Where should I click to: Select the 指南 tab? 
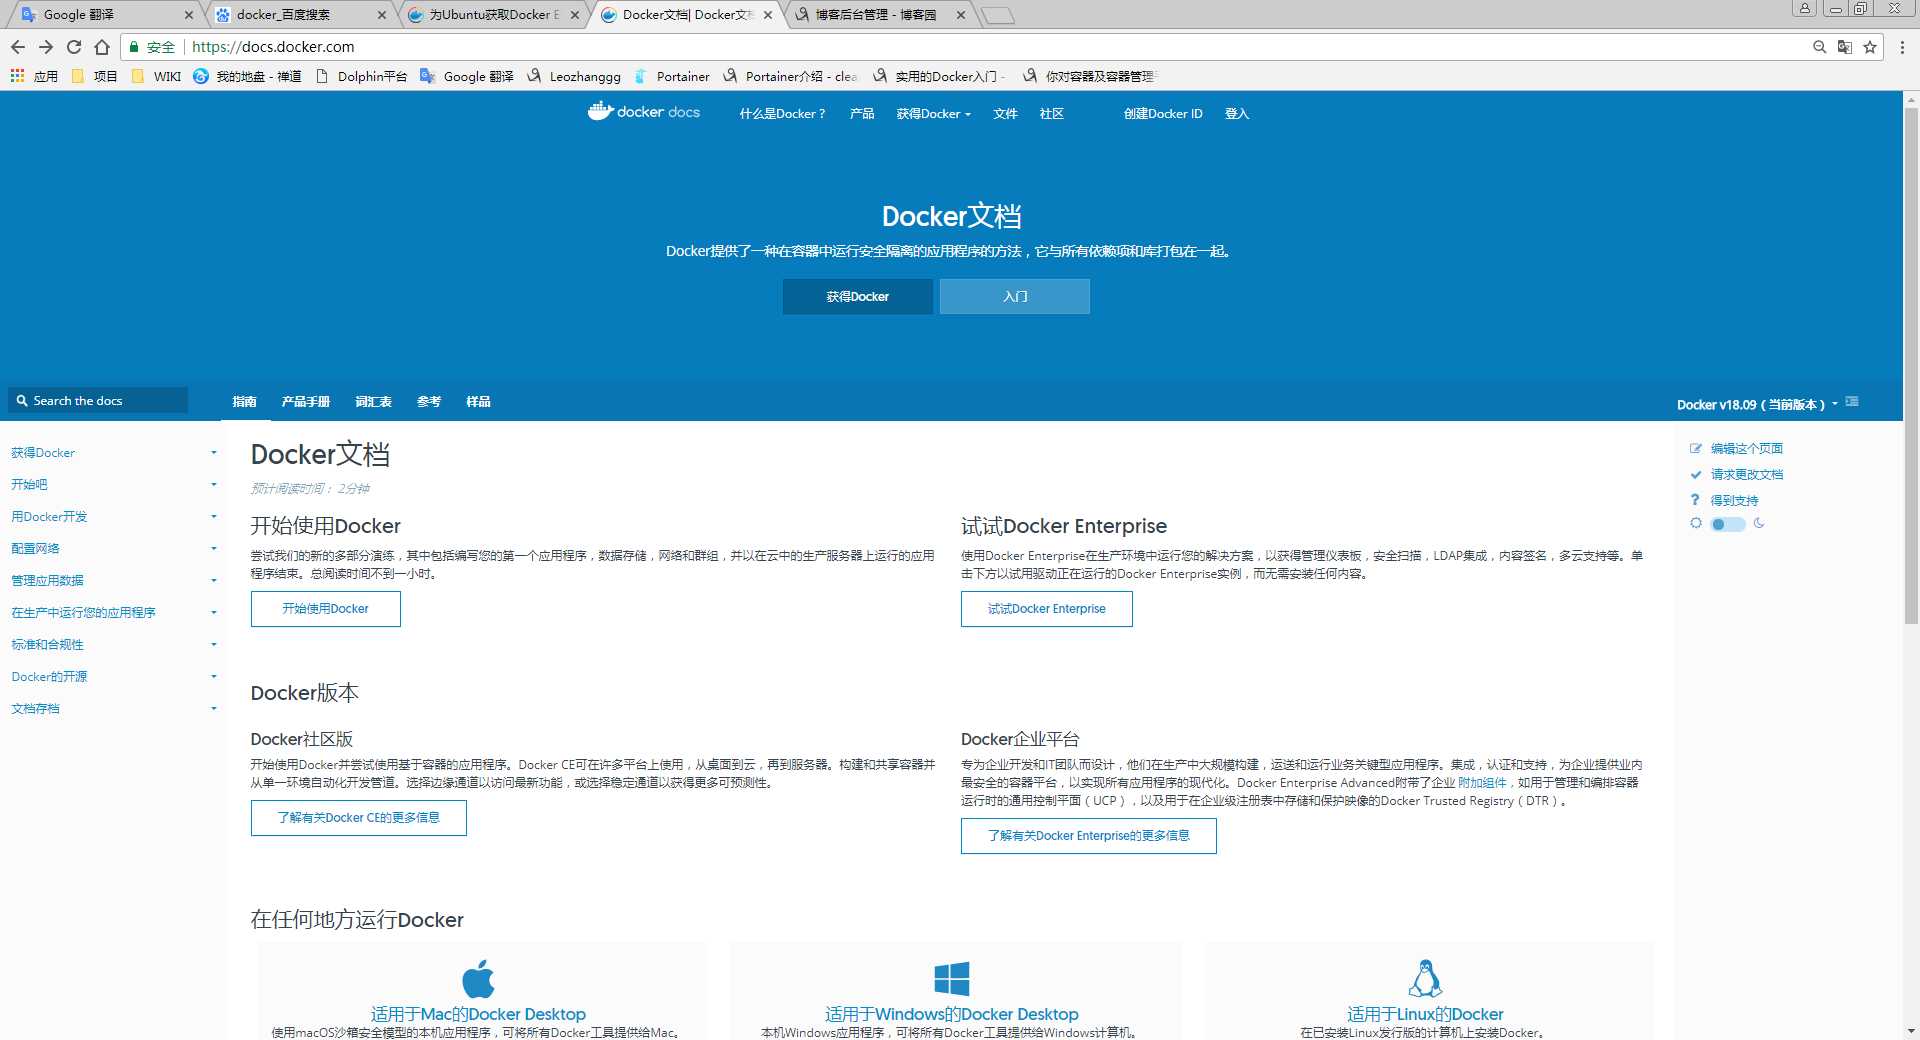click(x=244, y=402)
